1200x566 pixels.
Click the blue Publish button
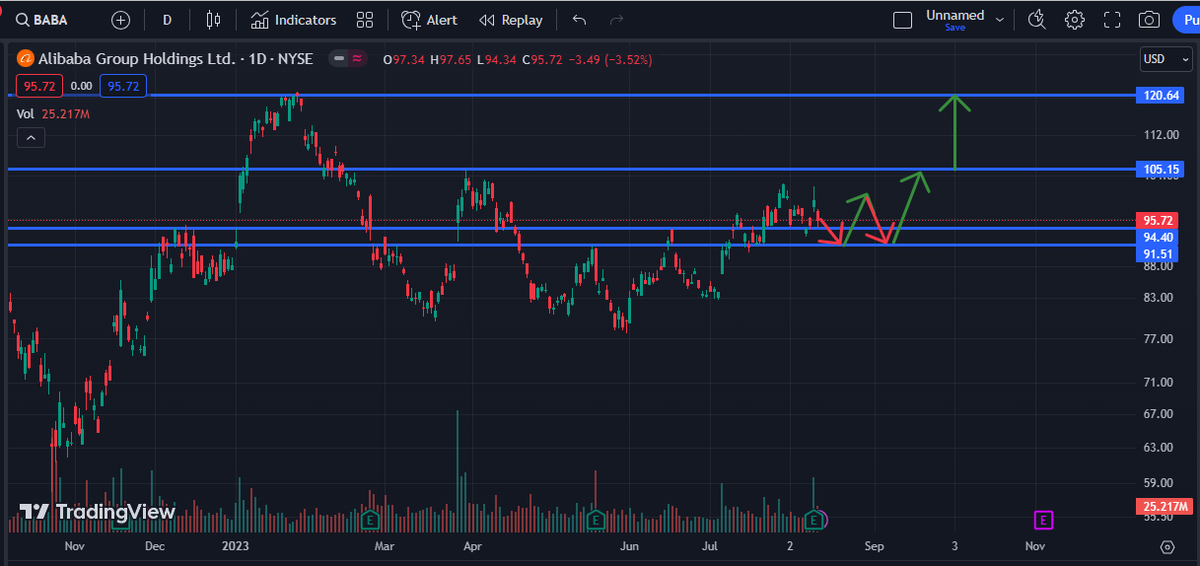pos(1188,20)
